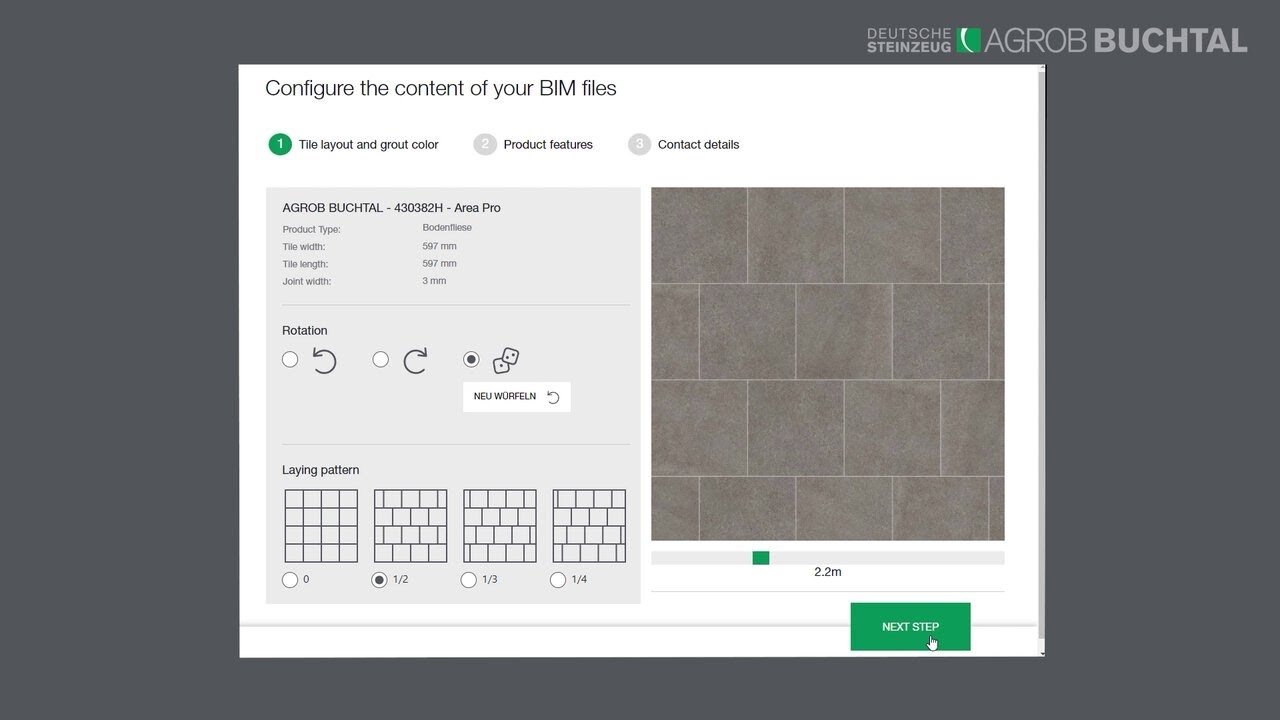Click the Configure the content of your BIM files heading
The width and height of the screenshot is (1280, 720).
(441, 88)
